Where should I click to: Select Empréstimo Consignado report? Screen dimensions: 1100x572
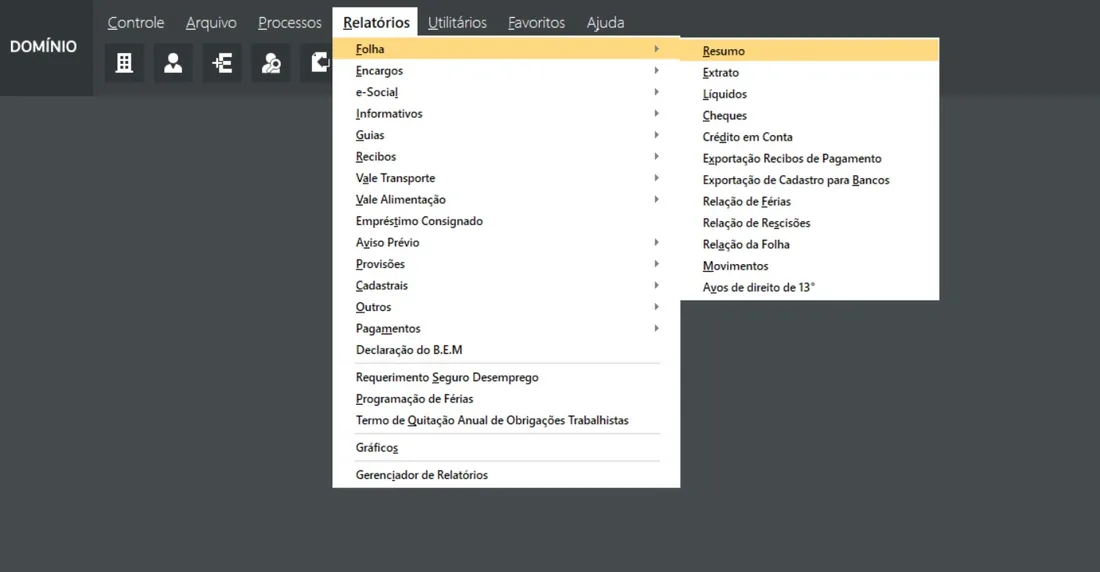pos(507,221)
